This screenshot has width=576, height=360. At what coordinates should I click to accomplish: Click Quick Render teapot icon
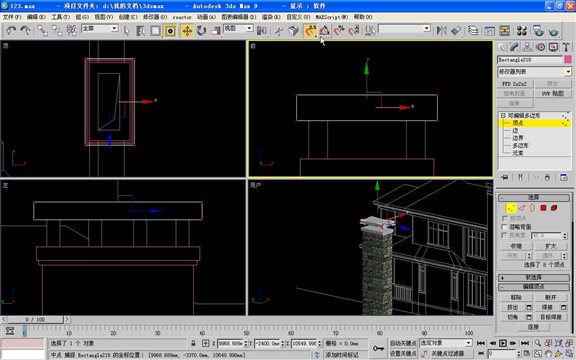[553, 31]
